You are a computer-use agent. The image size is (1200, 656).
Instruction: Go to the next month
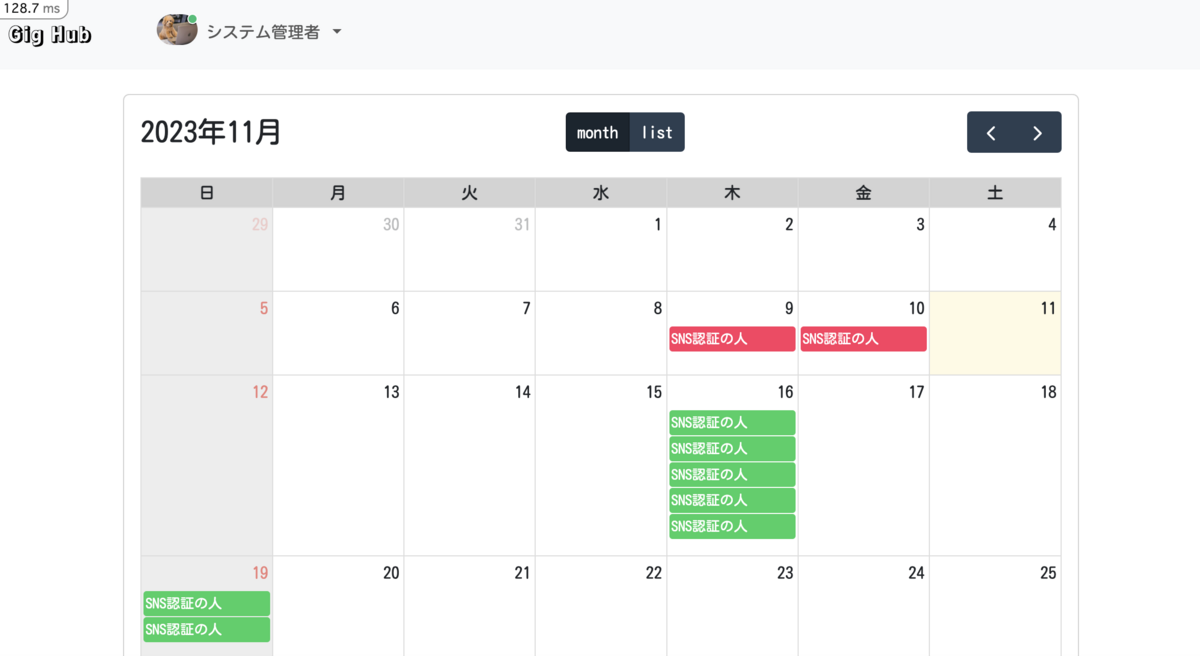coord(1038,132)
